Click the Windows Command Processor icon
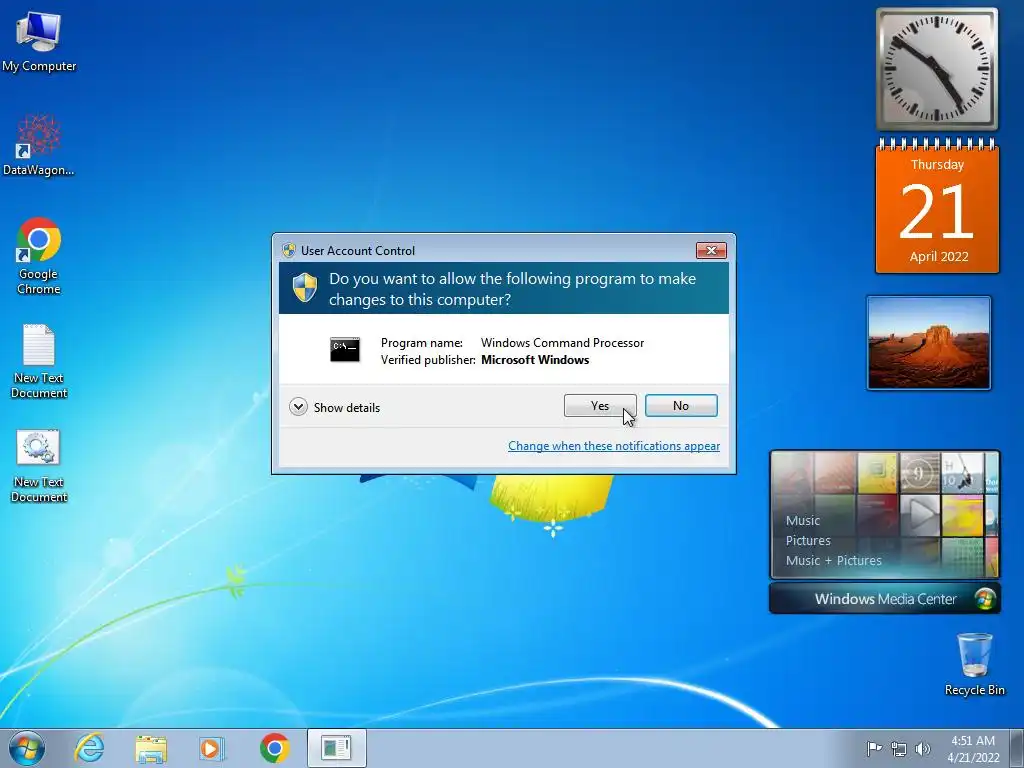Viewport: 1024px width, 768px height. (x=345, y=350)
